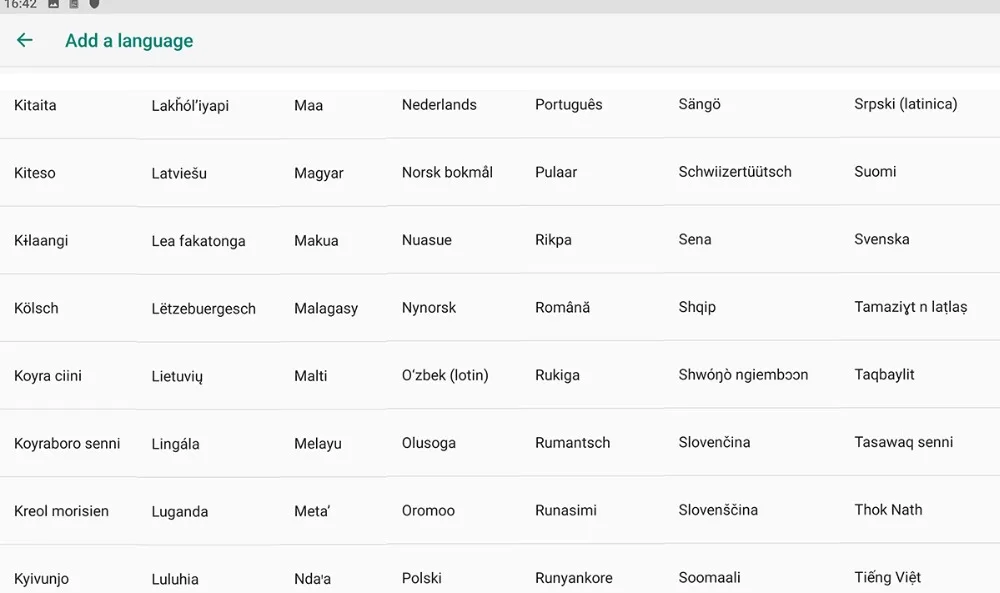Pick O'zbek (lotin) language
Screen dimensions: 1000x593
point(445,375)
